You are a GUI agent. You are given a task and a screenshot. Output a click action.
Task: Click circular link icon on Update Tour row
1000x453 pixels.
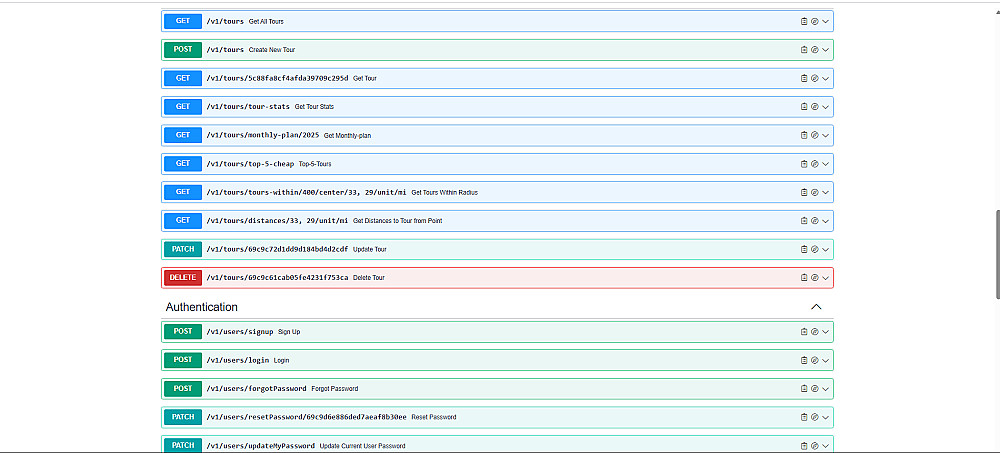(x=814, y=249)
